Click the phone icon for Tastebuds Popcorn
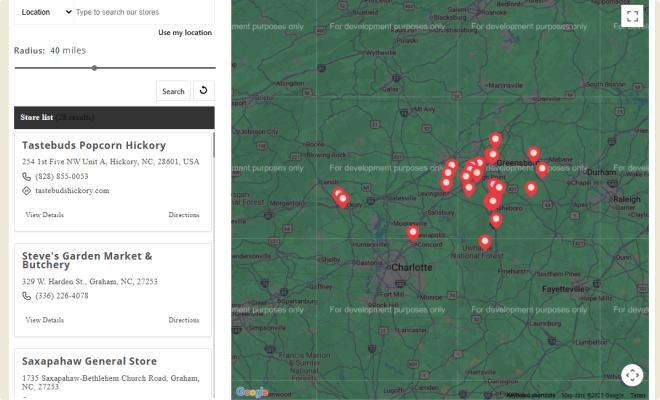Viewport: 660px width, 400px height. click(x=27, y=176)
